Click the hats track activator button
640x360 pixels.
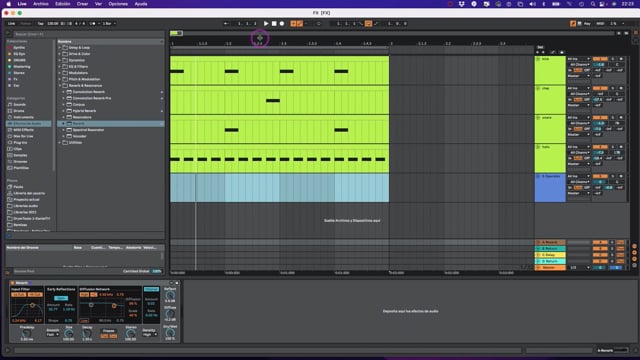(x=600, y=147)
